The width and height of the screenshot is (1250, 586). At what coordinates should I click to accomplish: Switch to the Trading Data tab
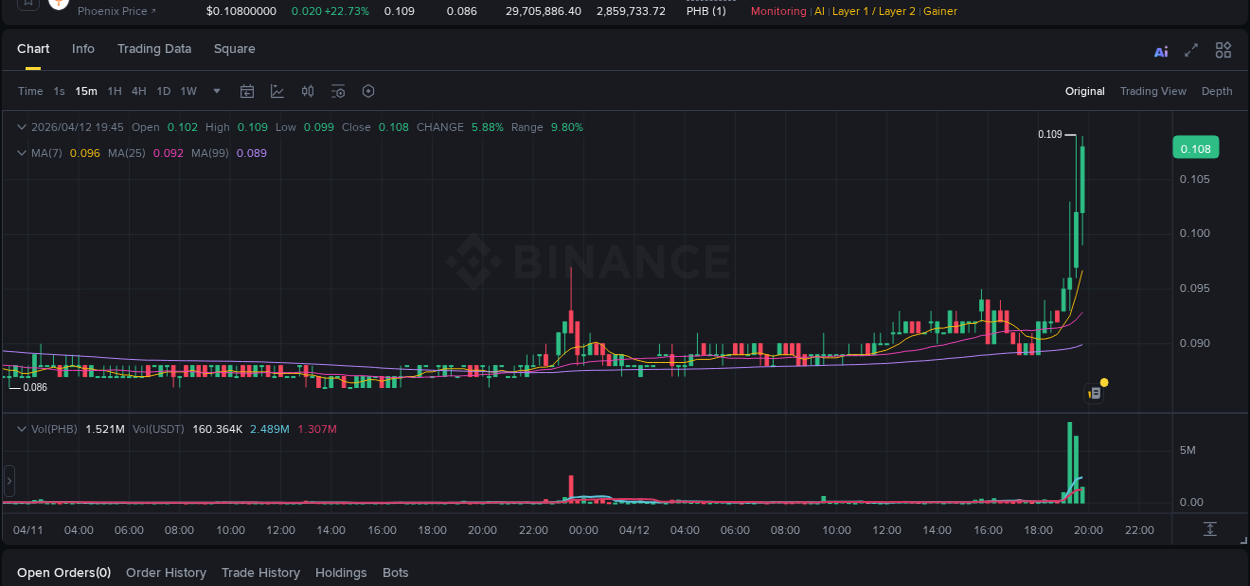[x=154, y=48]
